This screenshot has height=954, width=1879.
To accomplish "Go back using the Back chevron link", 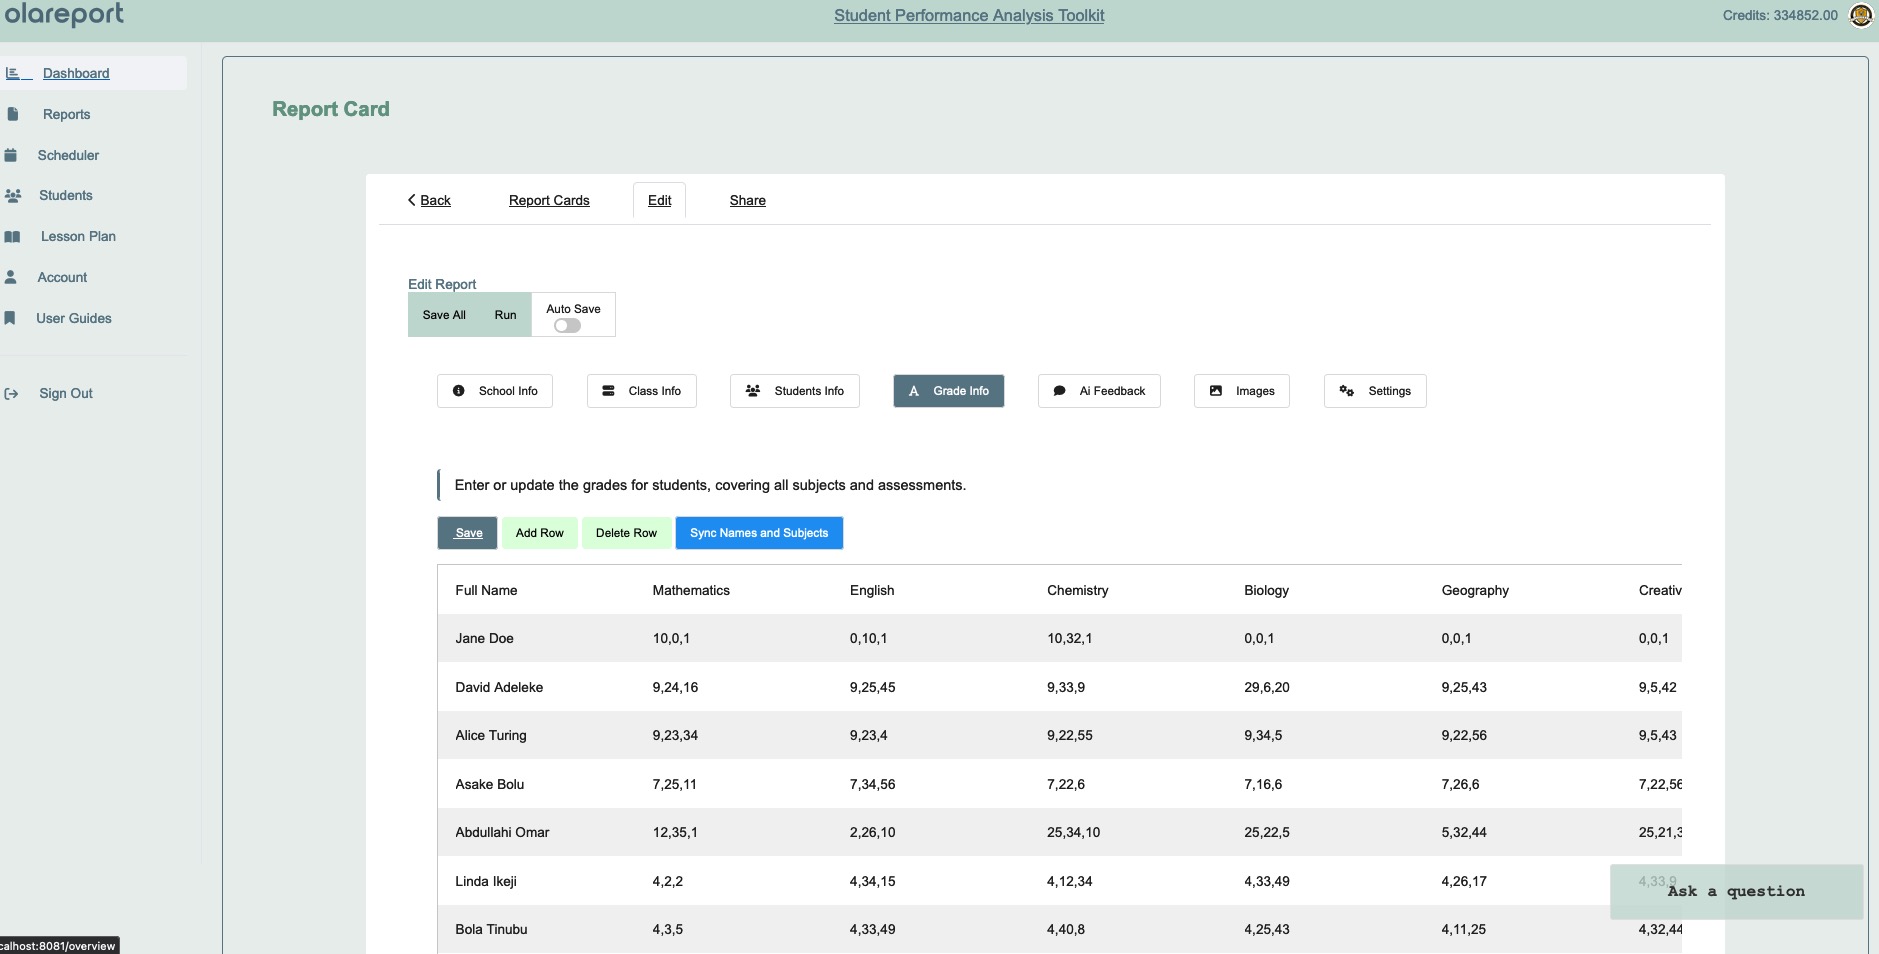I will coord(429,200).
